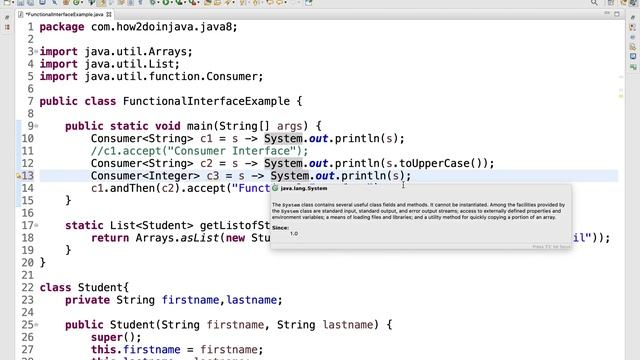Click 'asList' on line 18
This screenshot has height=360, width=640.
200,238
